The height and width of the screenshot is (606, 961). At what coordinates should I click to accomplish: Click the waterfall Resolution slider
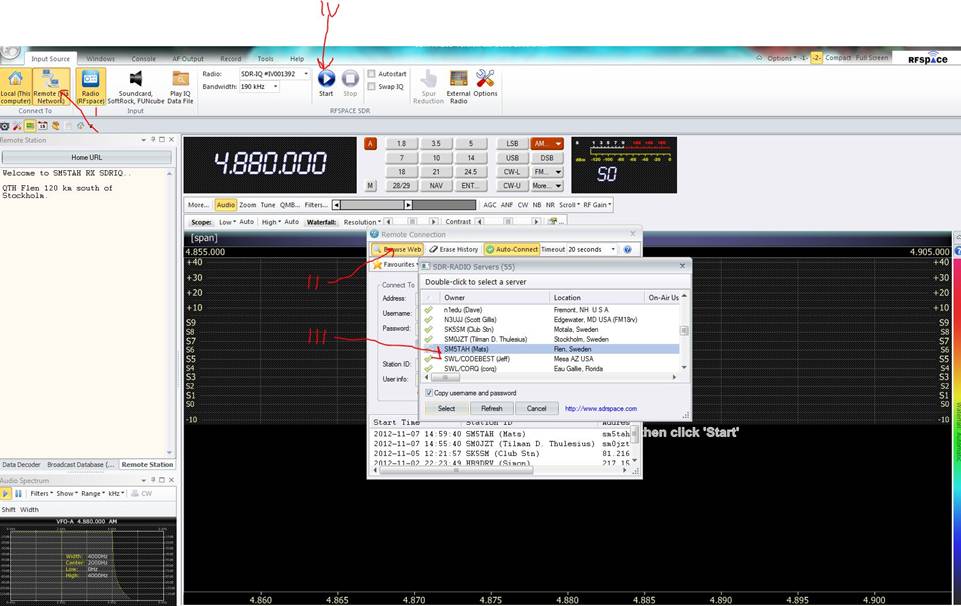click(x=412, y=222)
